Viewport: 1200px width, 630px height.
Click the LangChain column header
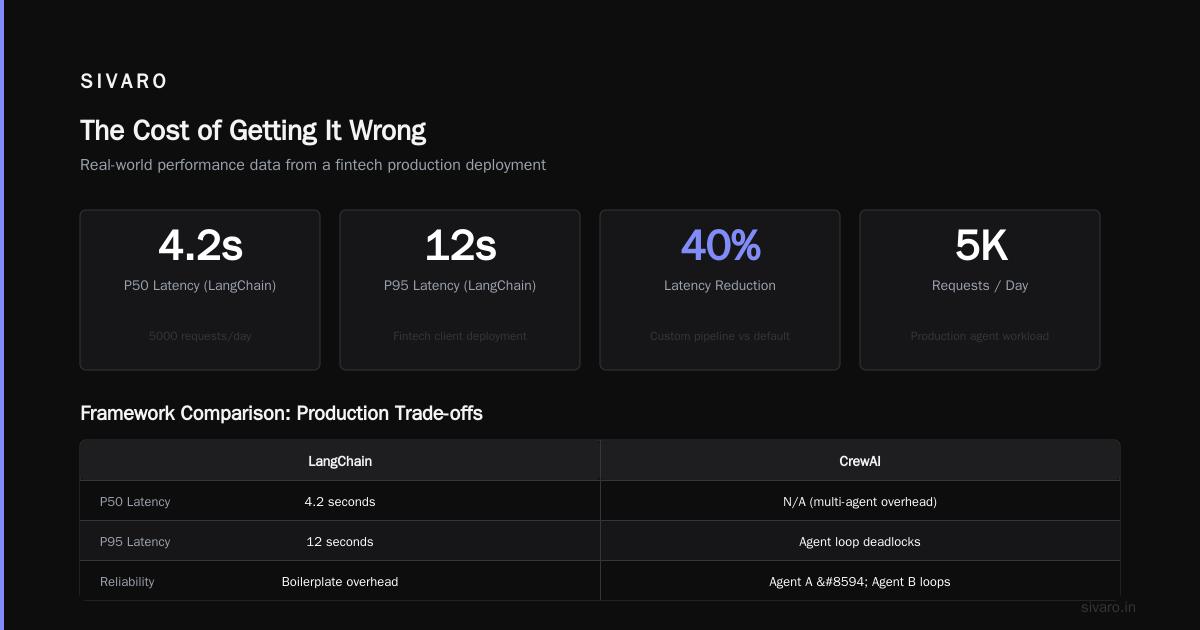[x=340, y=461]
